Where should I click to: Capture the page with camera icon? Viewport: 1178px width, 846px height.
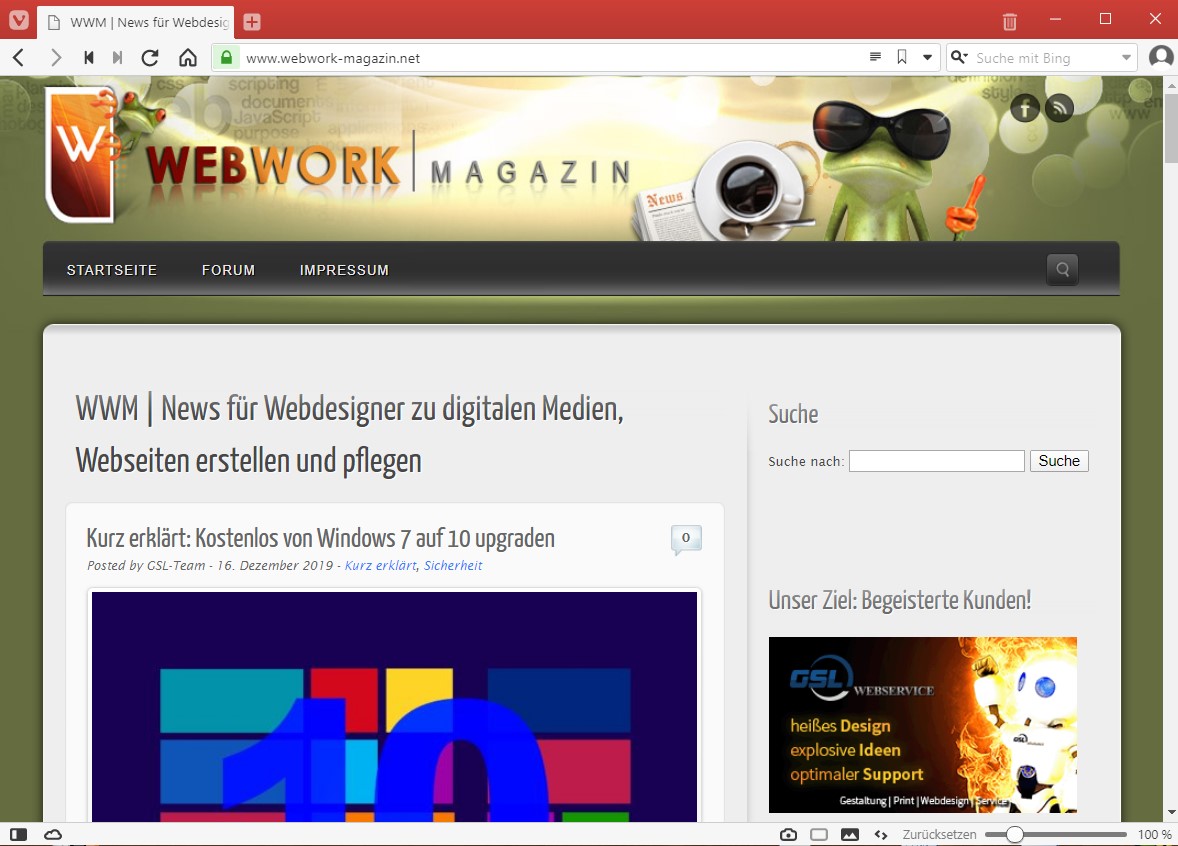(x=788, y=835)
